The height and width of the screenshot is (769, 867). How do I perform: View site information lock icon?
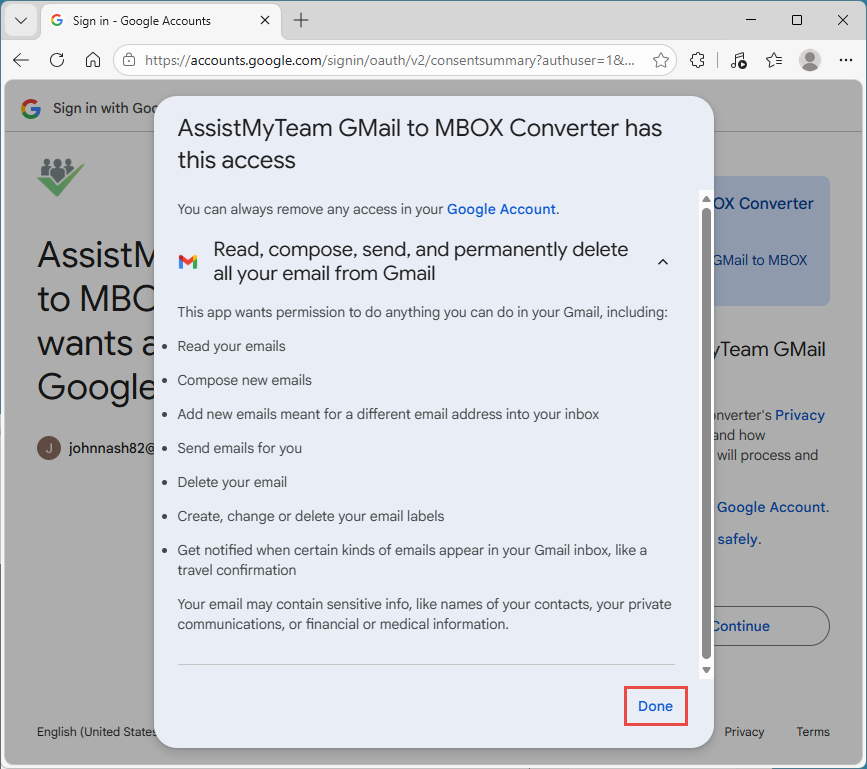tap(129, 60)
